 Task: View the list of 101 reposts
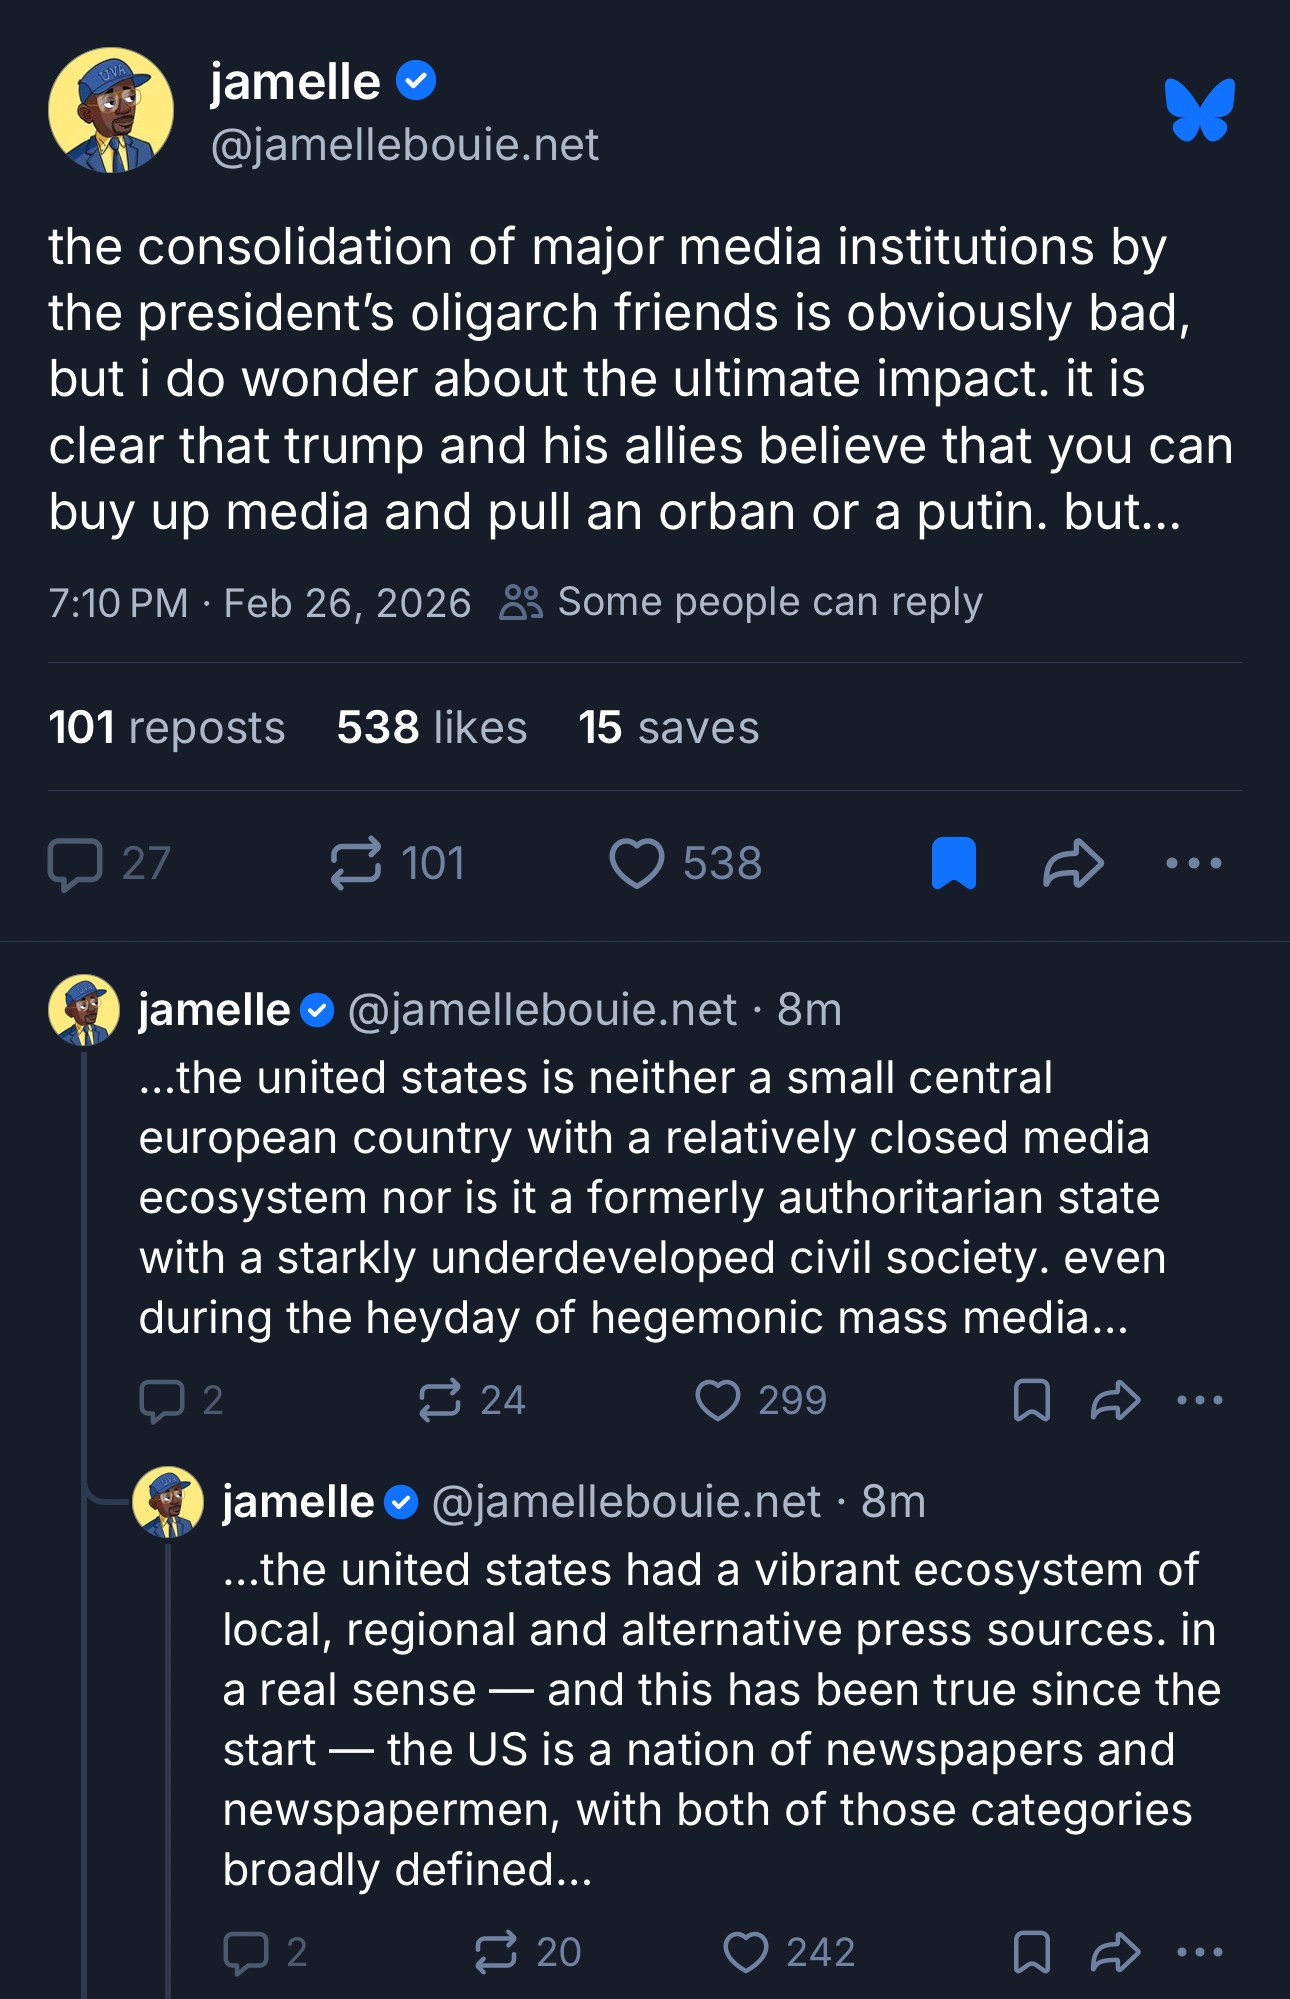pos(167,728)
